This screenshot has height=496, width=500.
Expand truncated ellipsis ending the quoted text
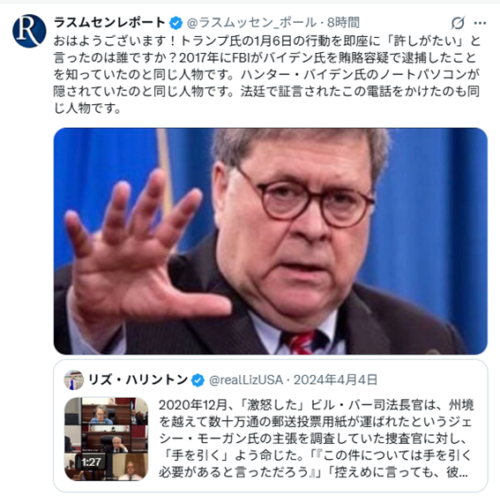[x=463, y=473]
